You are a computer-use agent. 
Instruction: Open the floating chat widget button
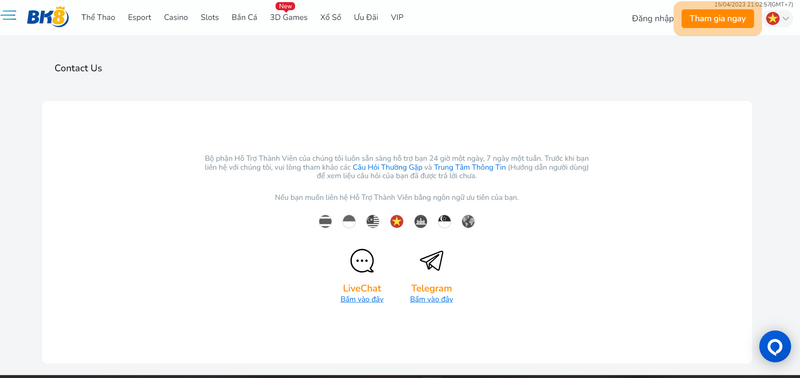pos(774,346)
